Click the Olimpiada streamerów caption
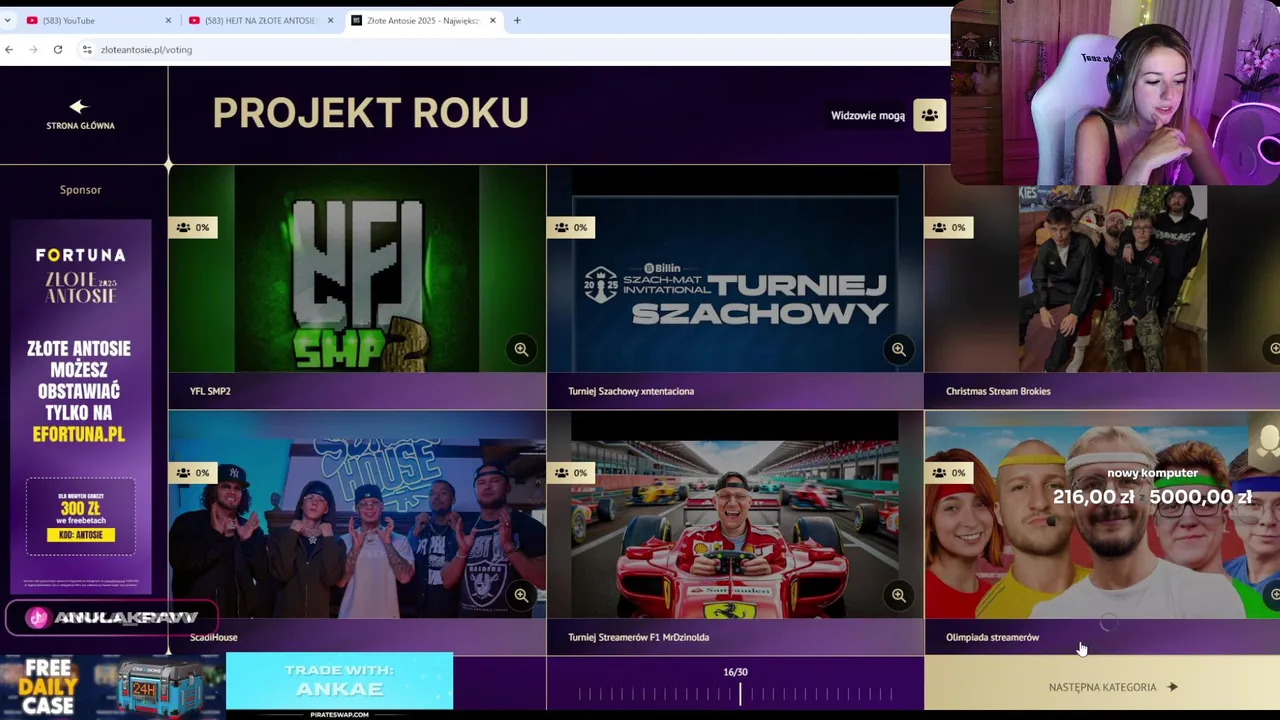This screenshot has width=1280, height=720. [993, 637]
